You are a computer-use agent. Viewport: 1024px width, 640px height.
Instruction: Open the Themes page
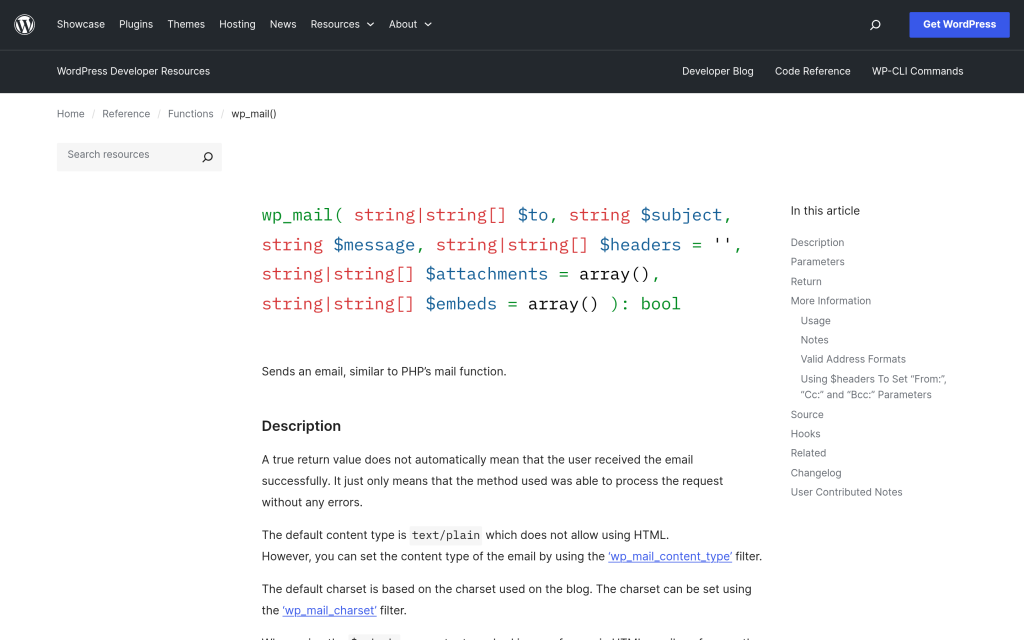[186, 24]
